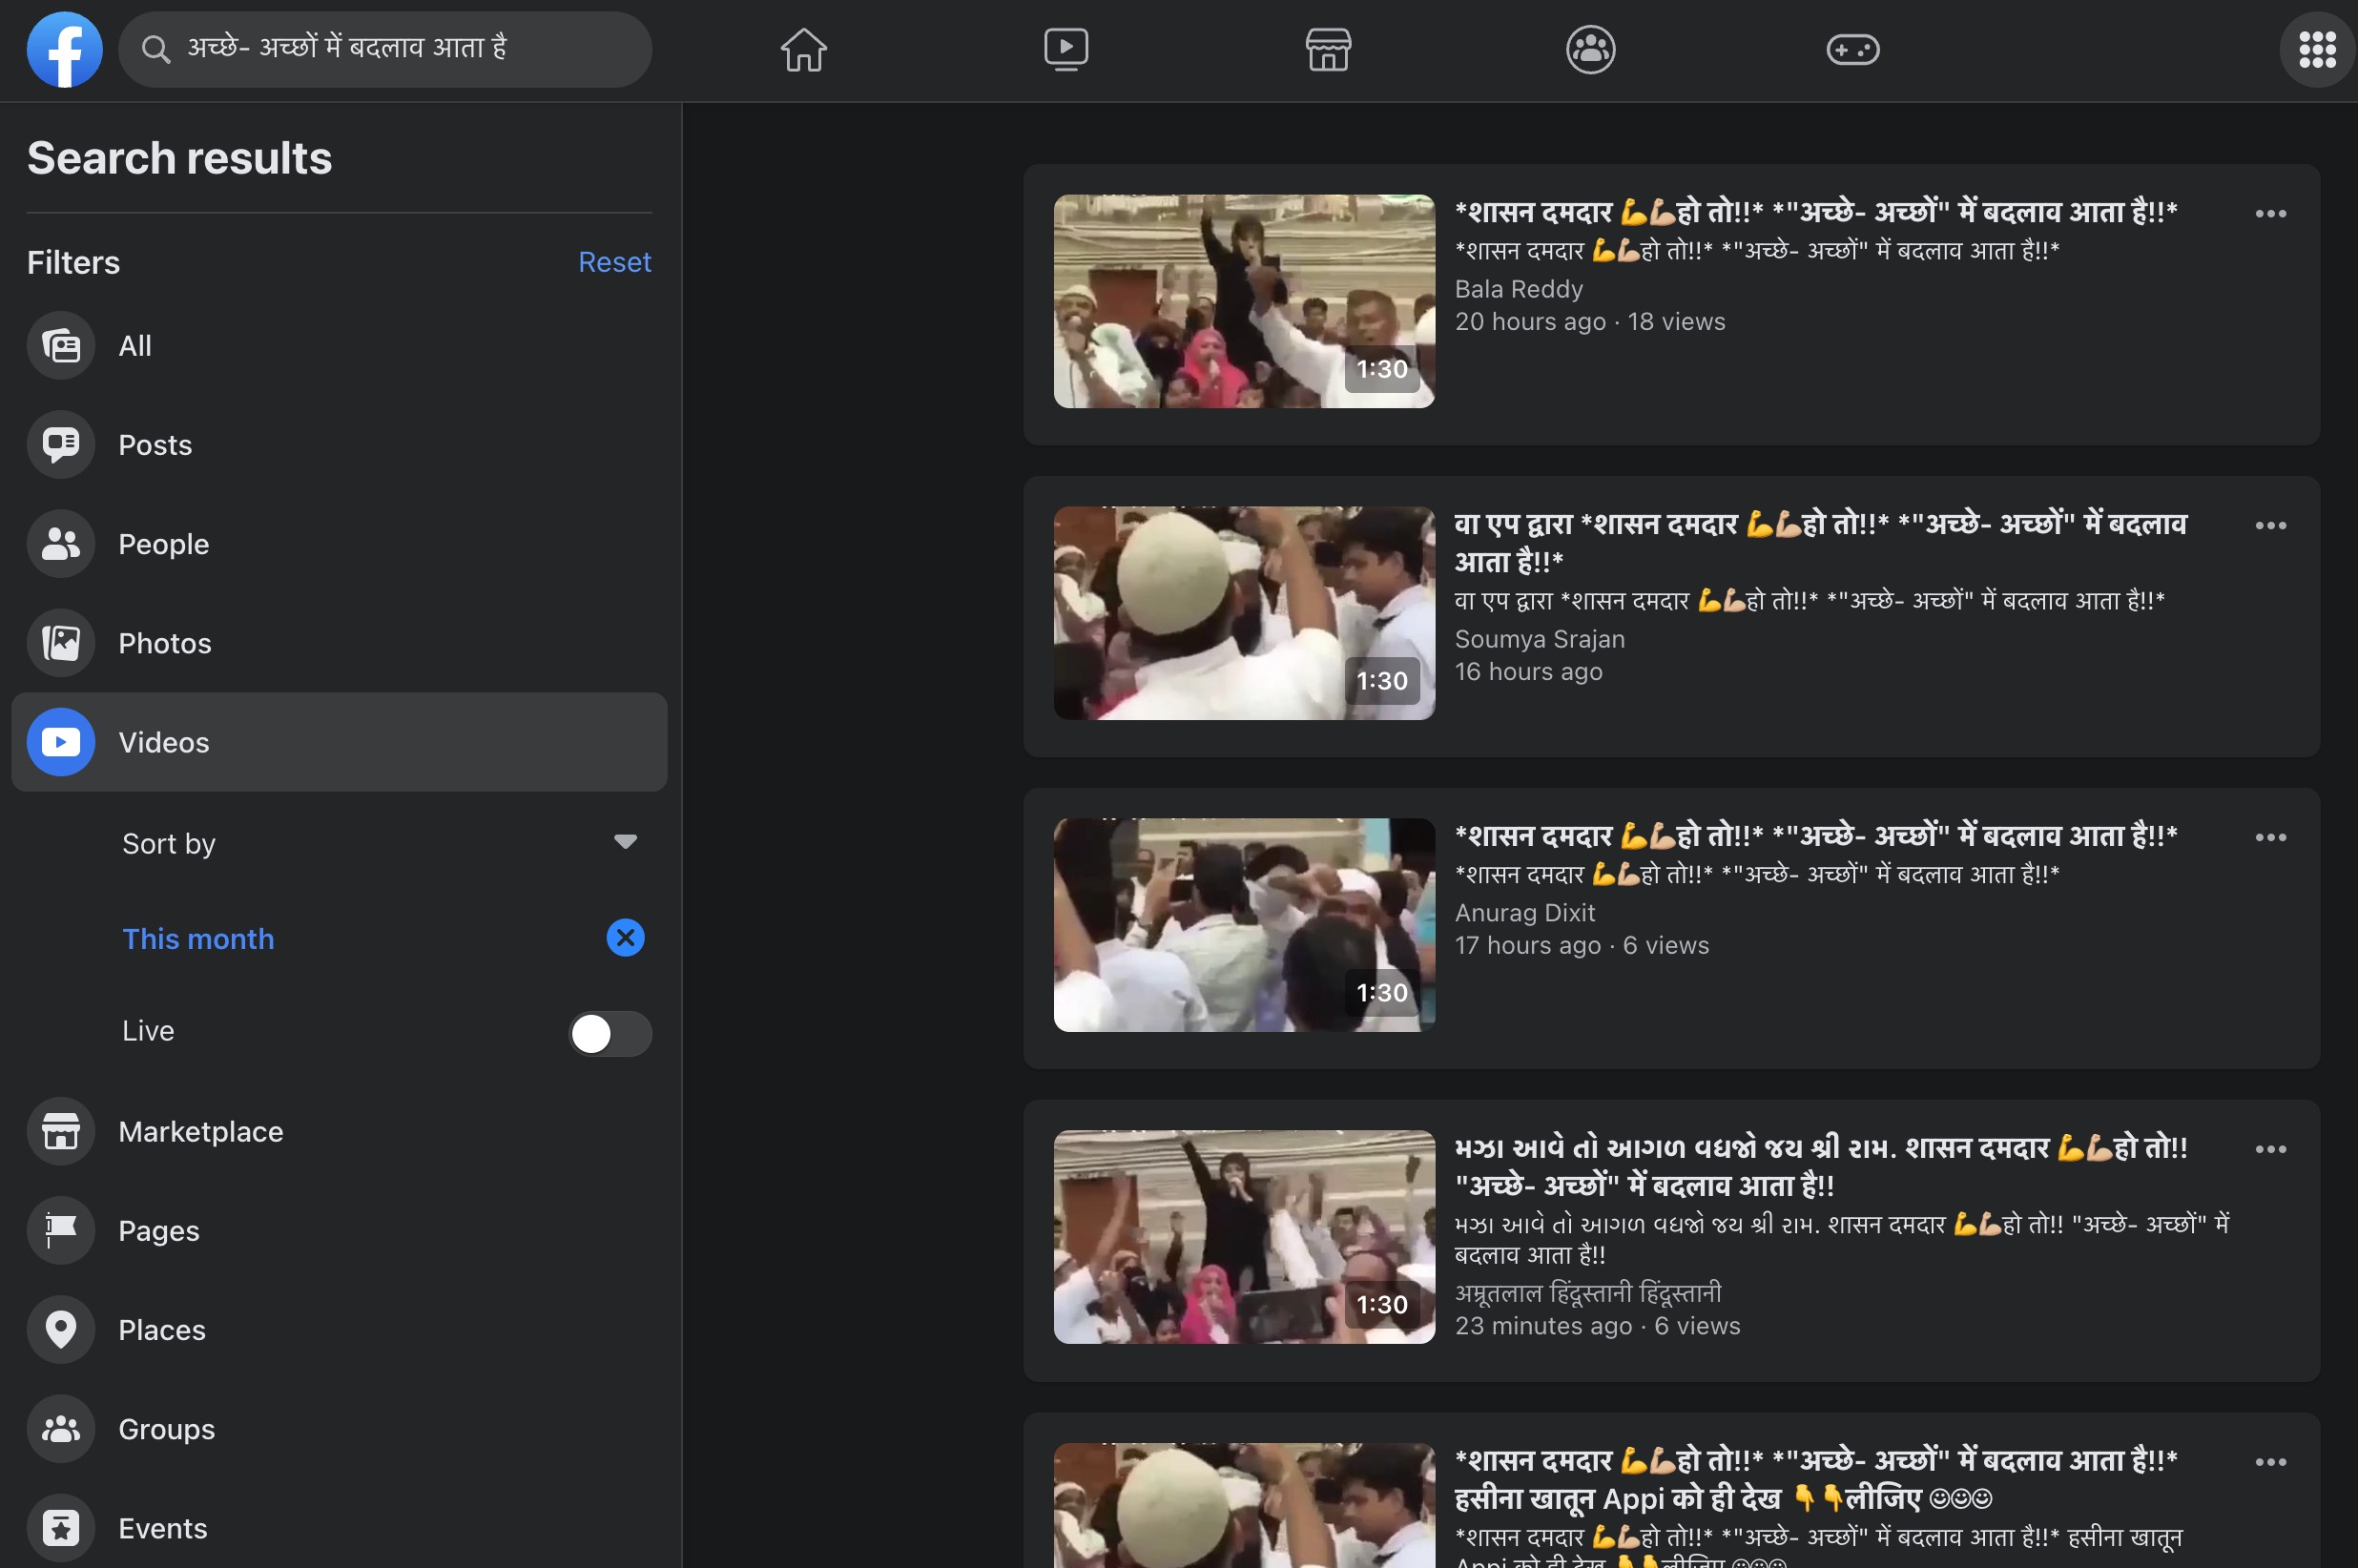Focus the Facebook search field
This screenshot has width=2358, height=1568.
pos(385,49)
